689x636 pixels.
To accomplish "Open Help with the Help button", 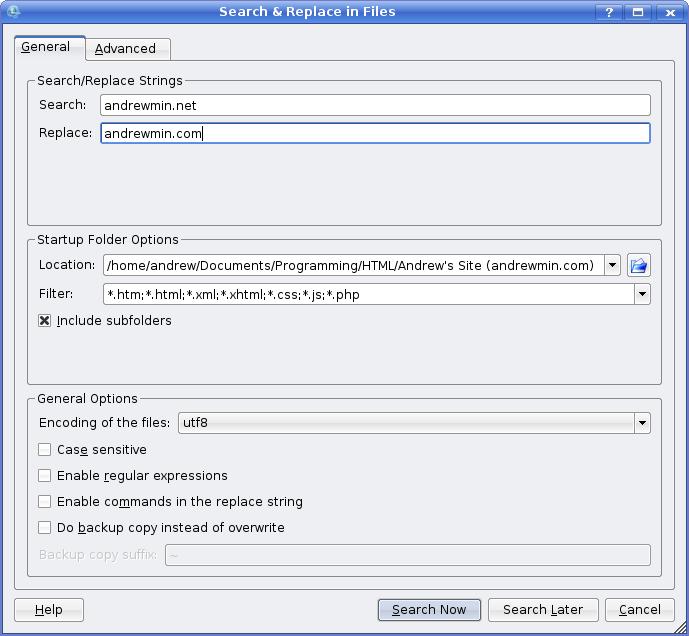I will 49,610.
